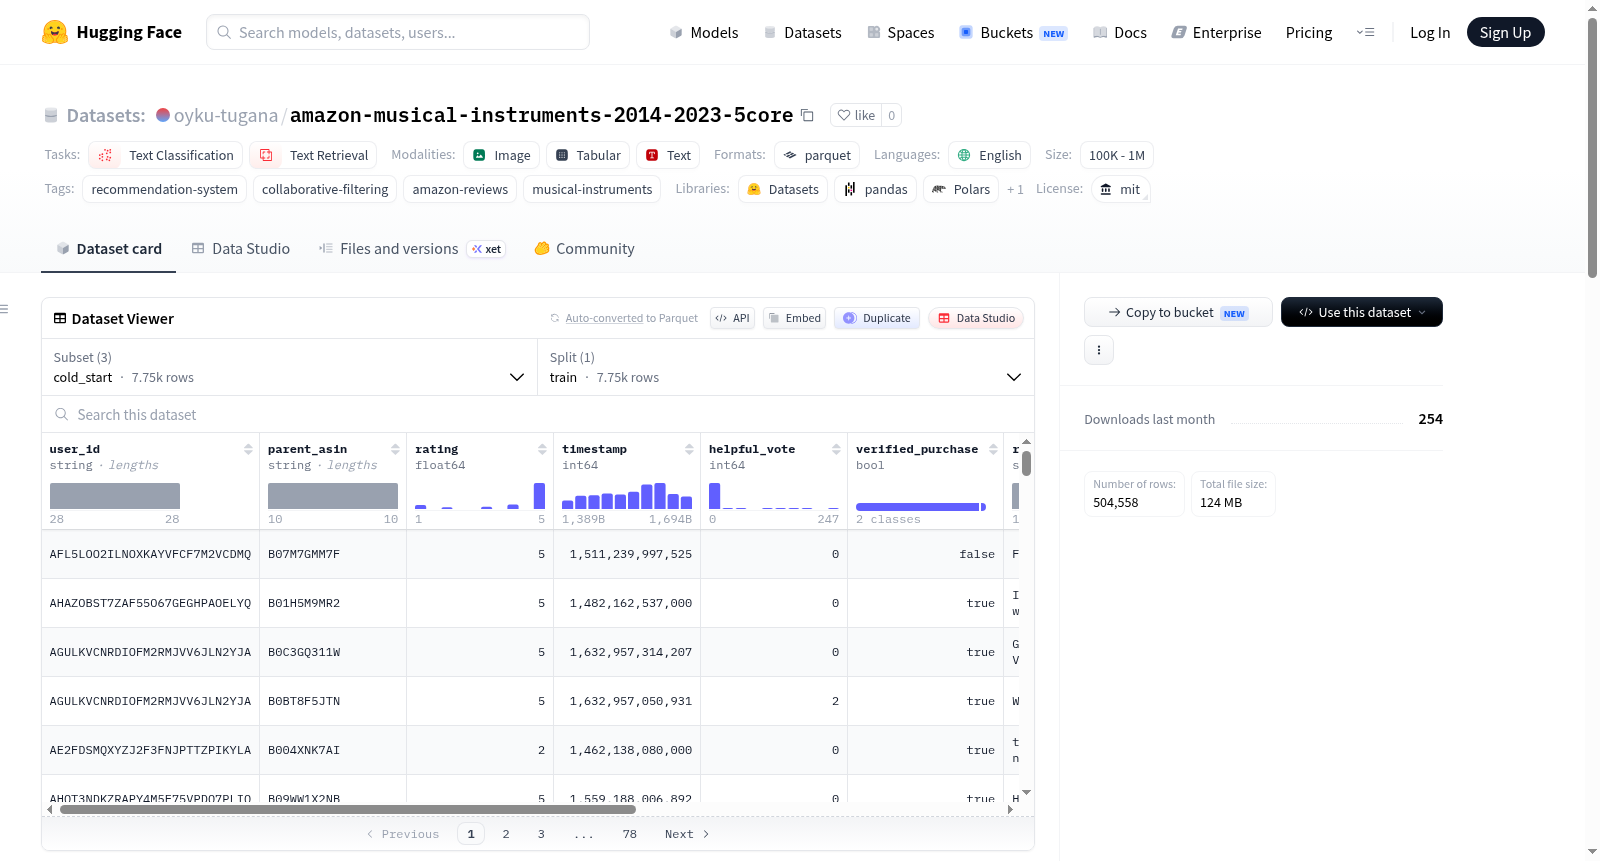The image size is (1600, 861).
Task: Filter by the Image modality tag
Action: (x=501, y=155)
